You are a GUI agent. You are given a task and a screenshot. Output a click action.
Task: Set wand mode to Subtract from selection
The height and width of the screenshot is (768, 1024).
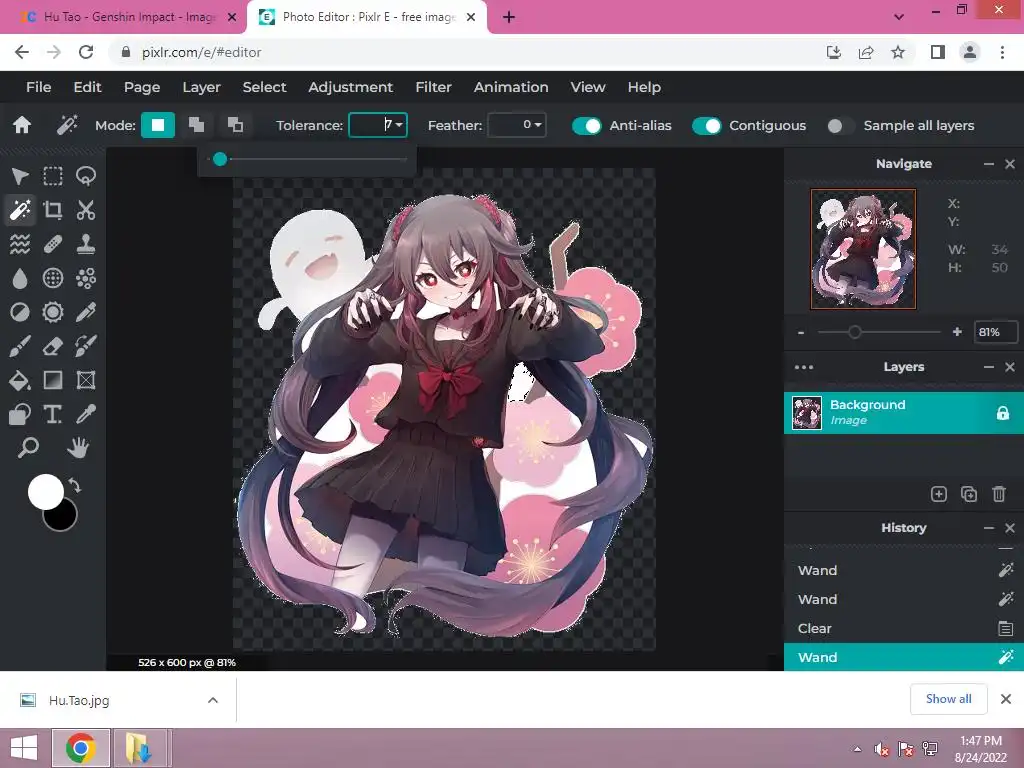click(235, 125)
